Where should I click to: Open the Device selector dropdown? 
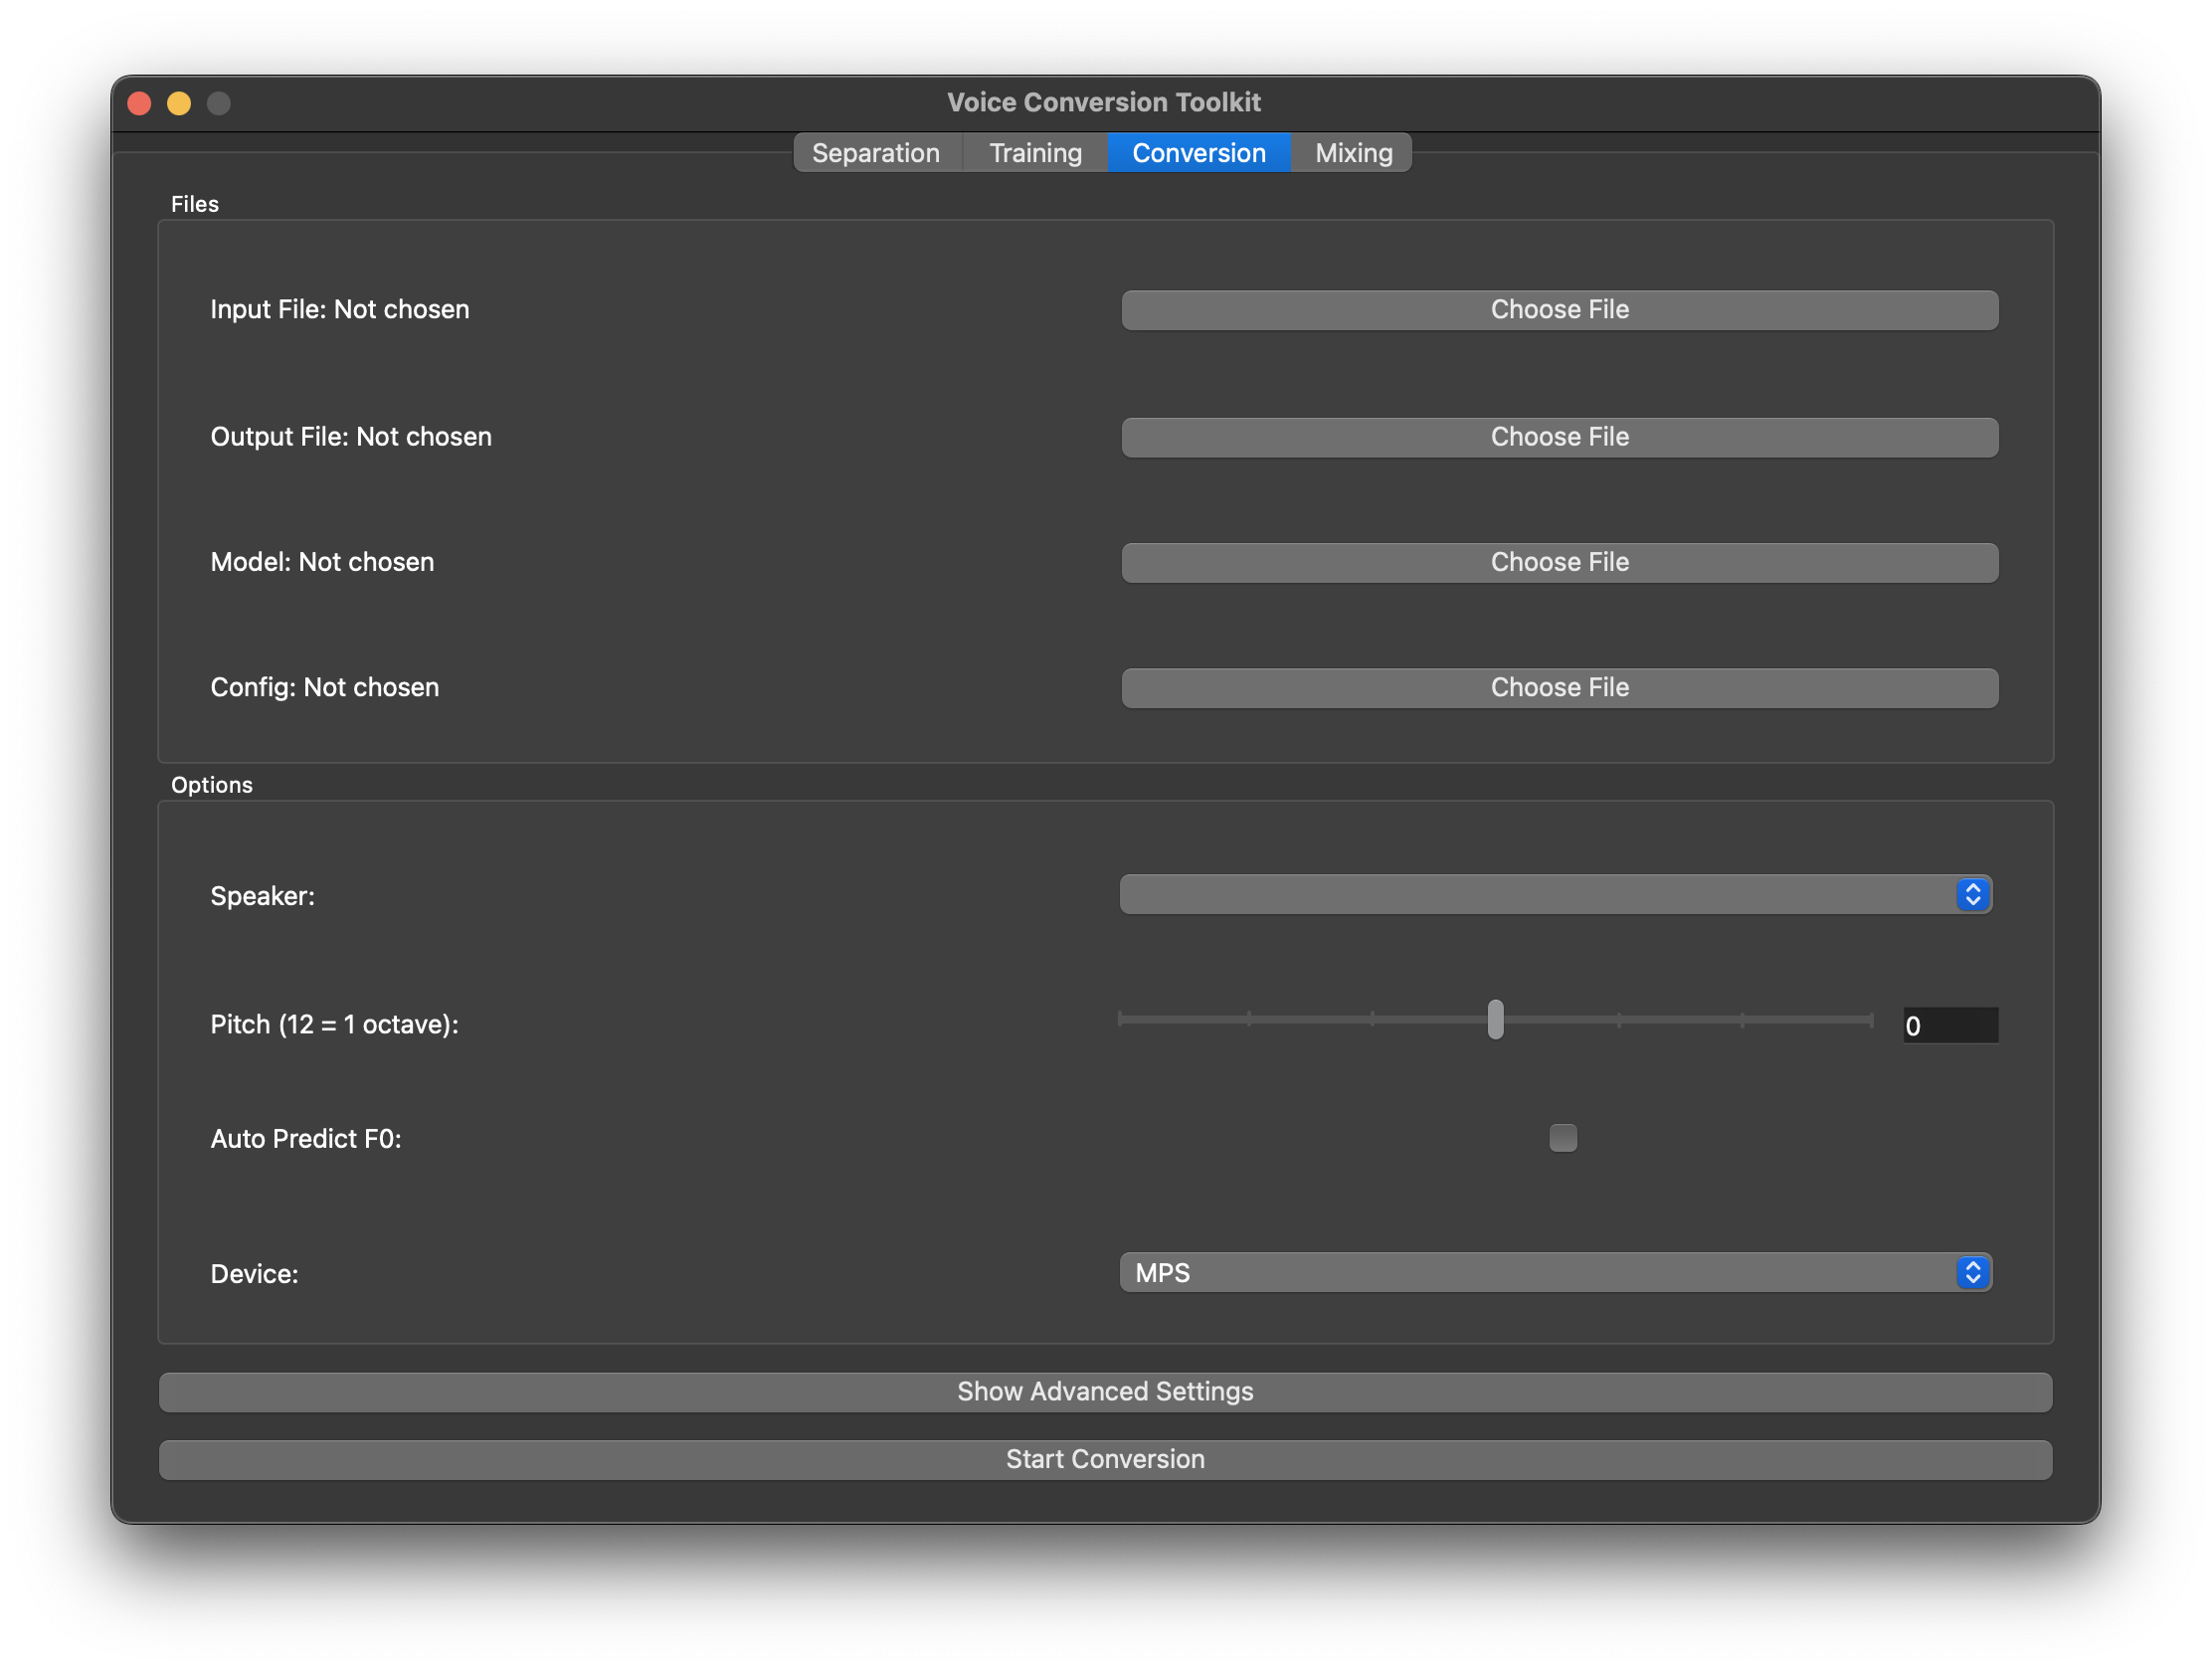coord(1973,1272)
